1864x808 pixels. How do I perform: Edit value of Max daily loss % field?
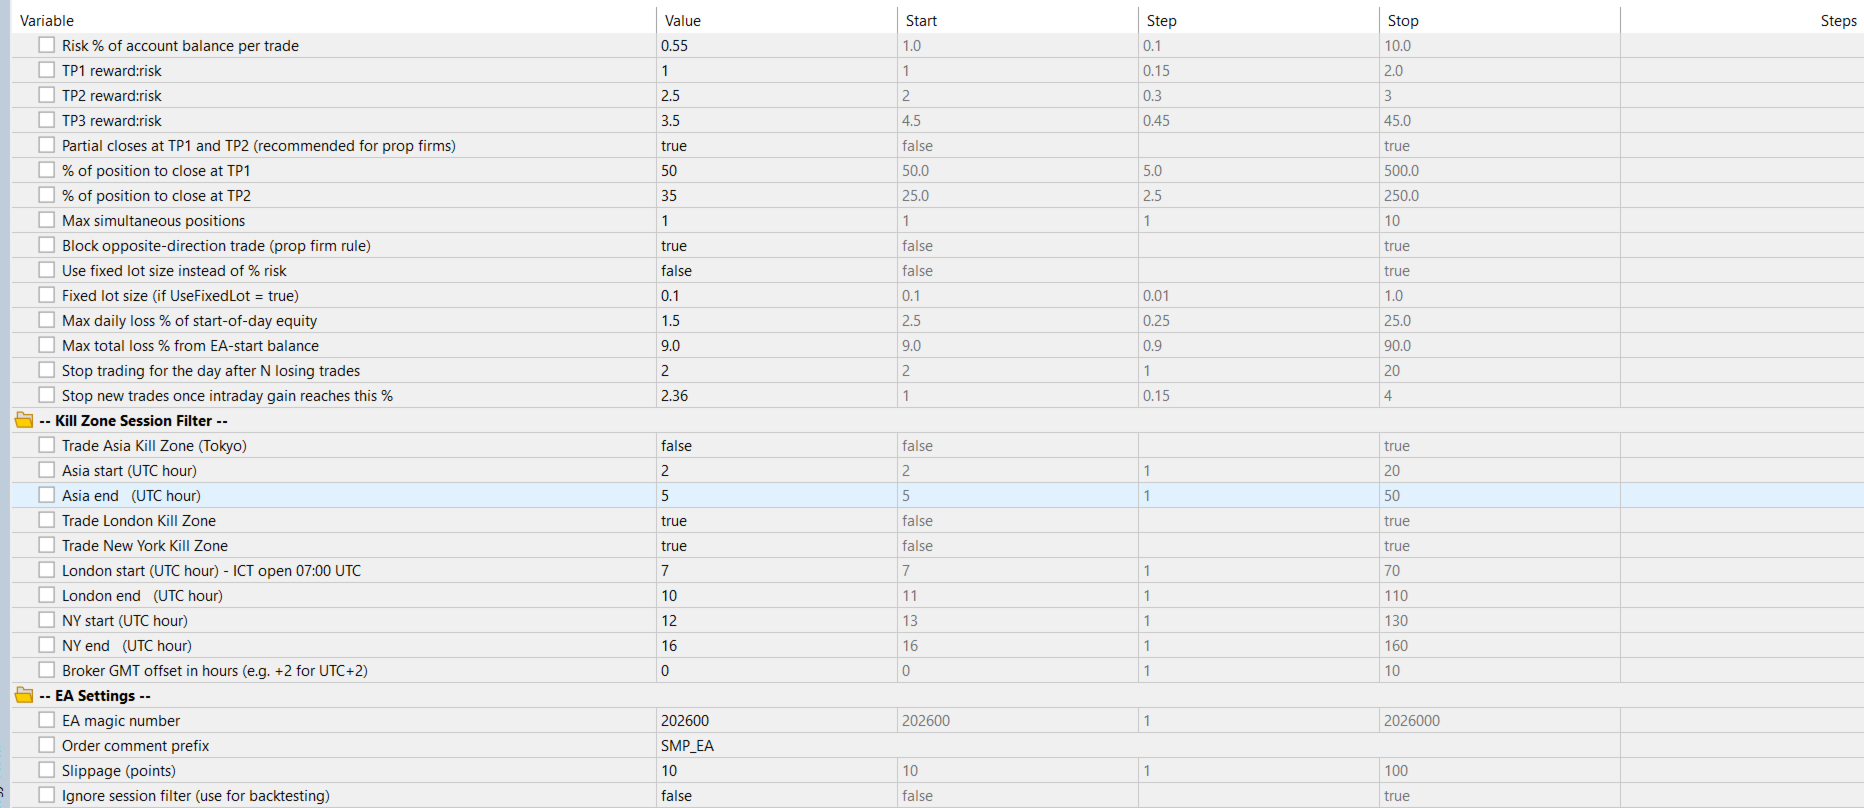tap(777, 321)
